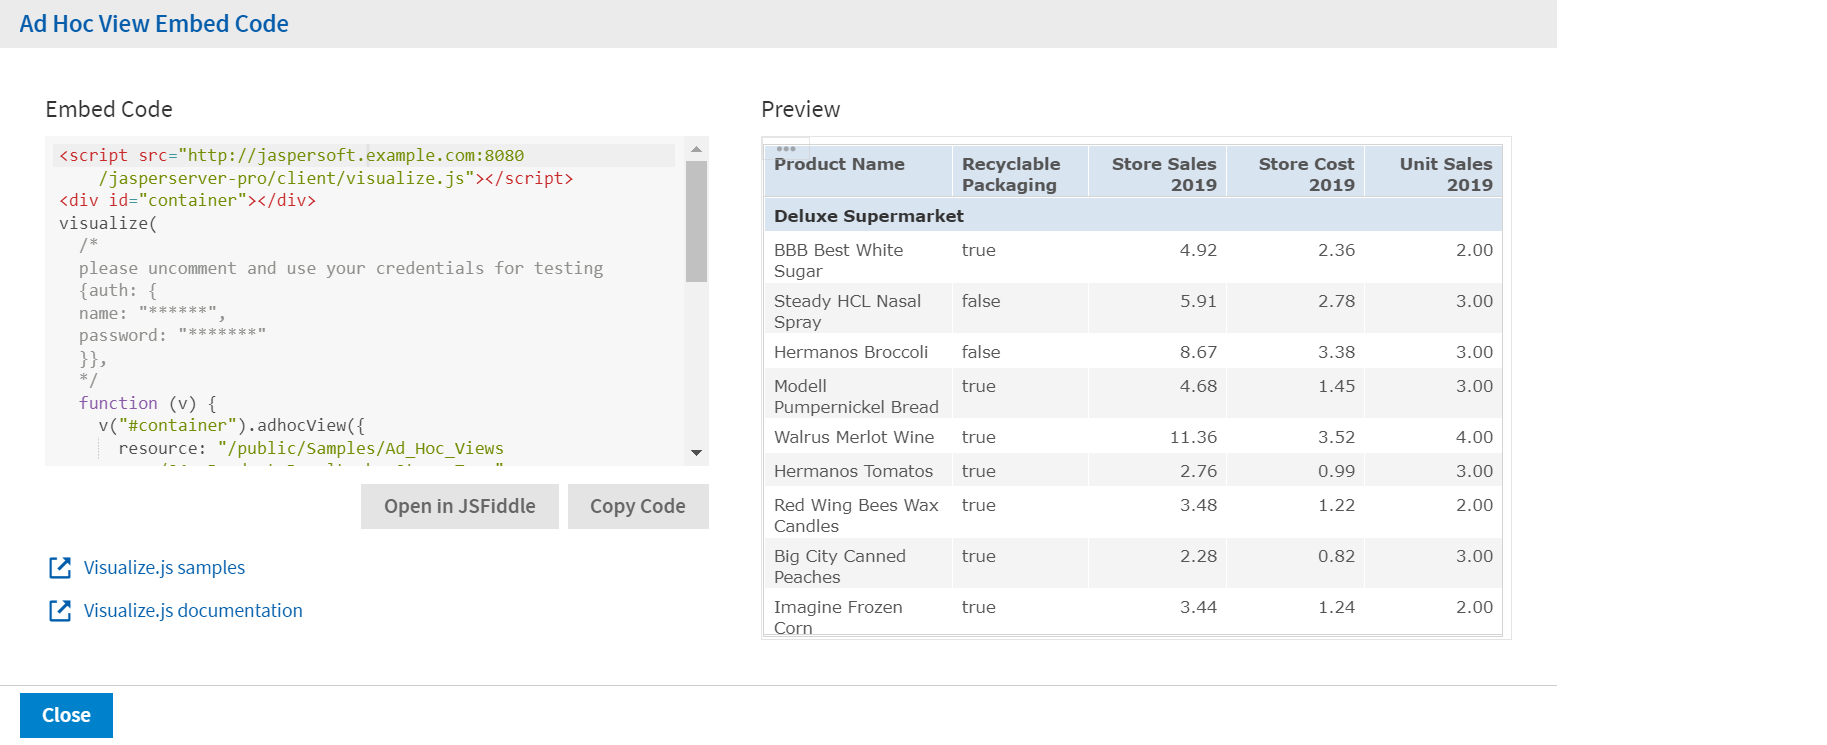Click the store cost value 0.99
The height and width of the screenshot is (745, 1827).
[x=1336, y=471]
